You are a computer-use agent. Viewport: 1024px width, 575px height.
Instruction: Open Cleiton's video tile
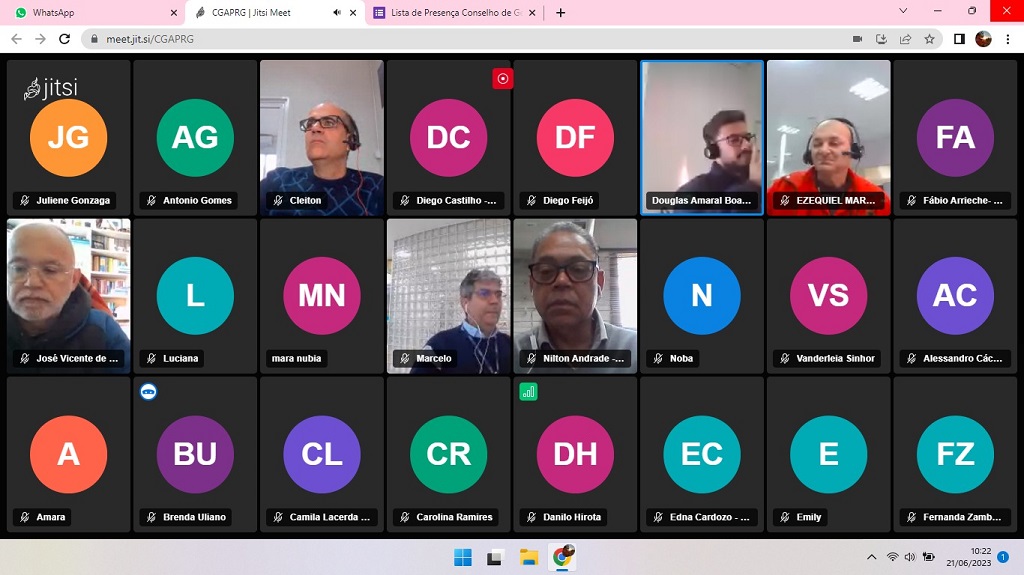tap(322, 138)
